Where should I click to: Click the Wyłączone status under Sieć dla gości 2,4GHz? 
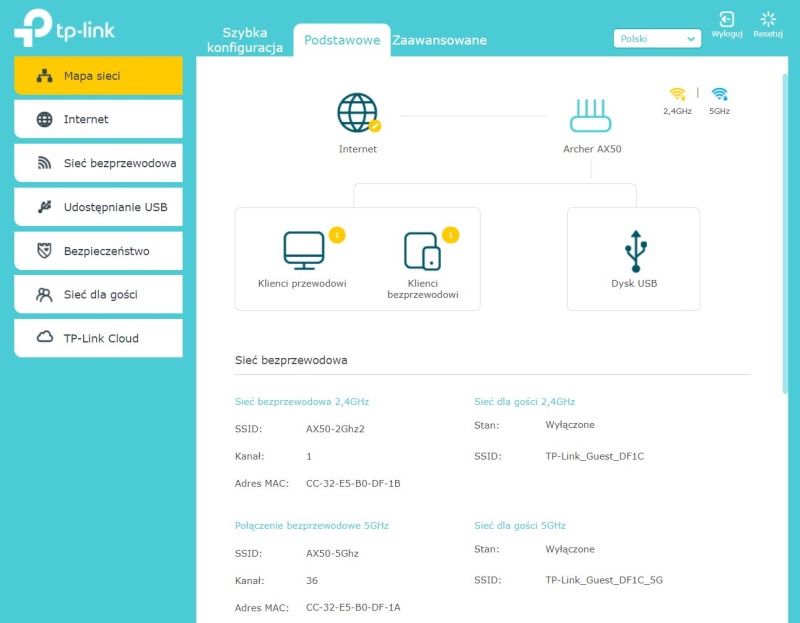[570, 425]
